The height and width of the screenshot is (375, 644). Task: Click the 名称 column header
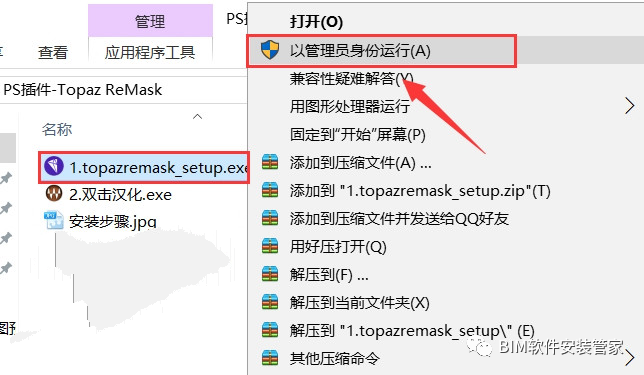(x=57, y=129)
